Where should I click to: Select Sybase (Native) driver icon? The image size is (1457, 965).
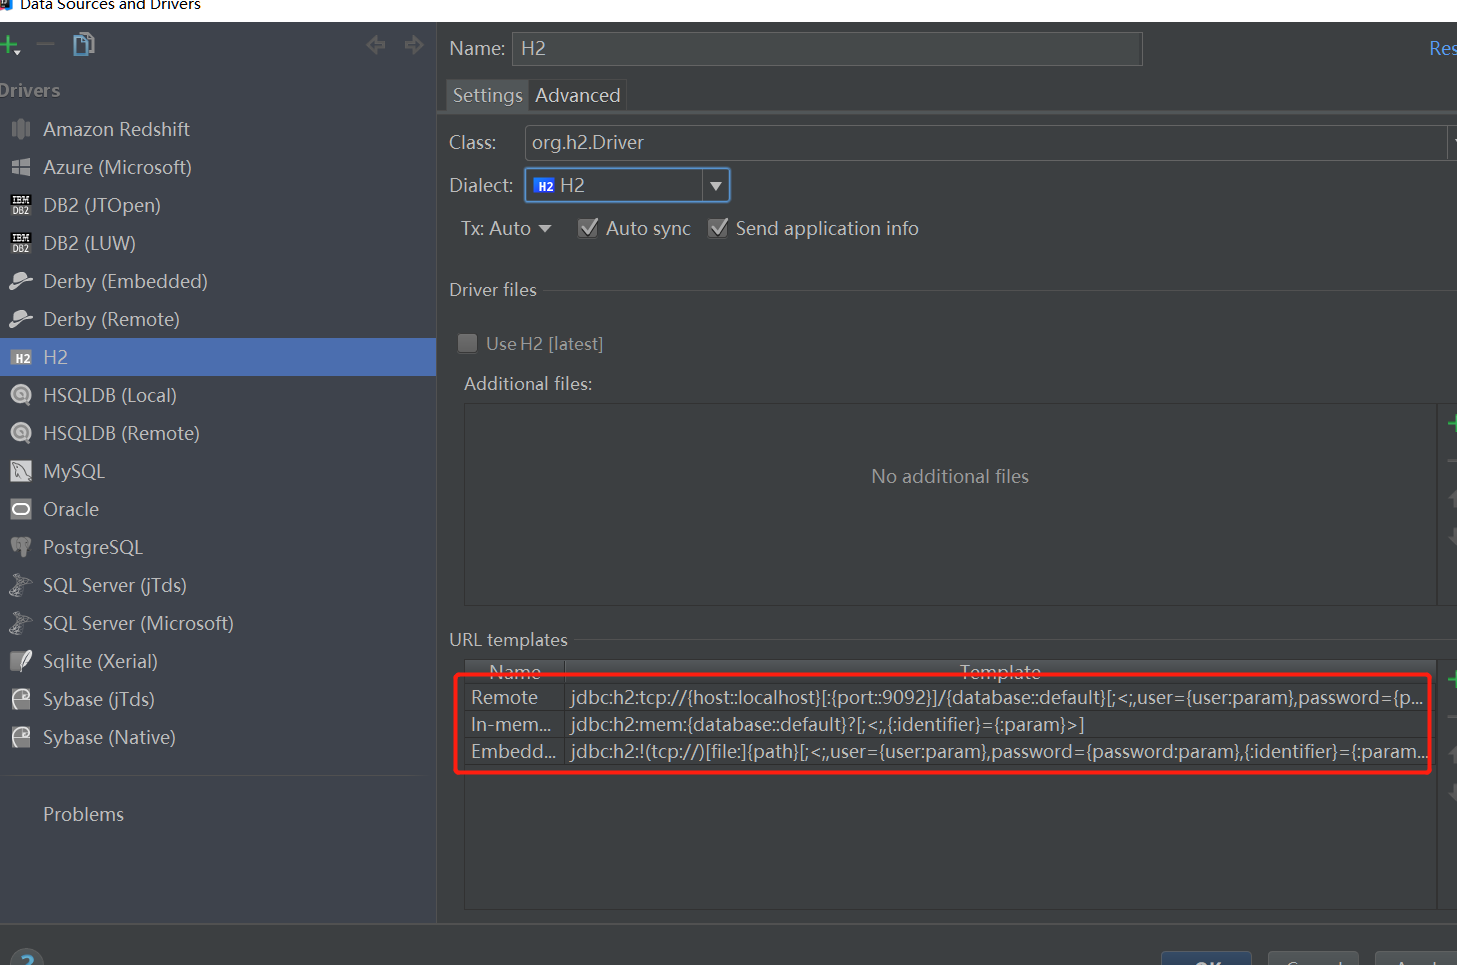[21, 737]
